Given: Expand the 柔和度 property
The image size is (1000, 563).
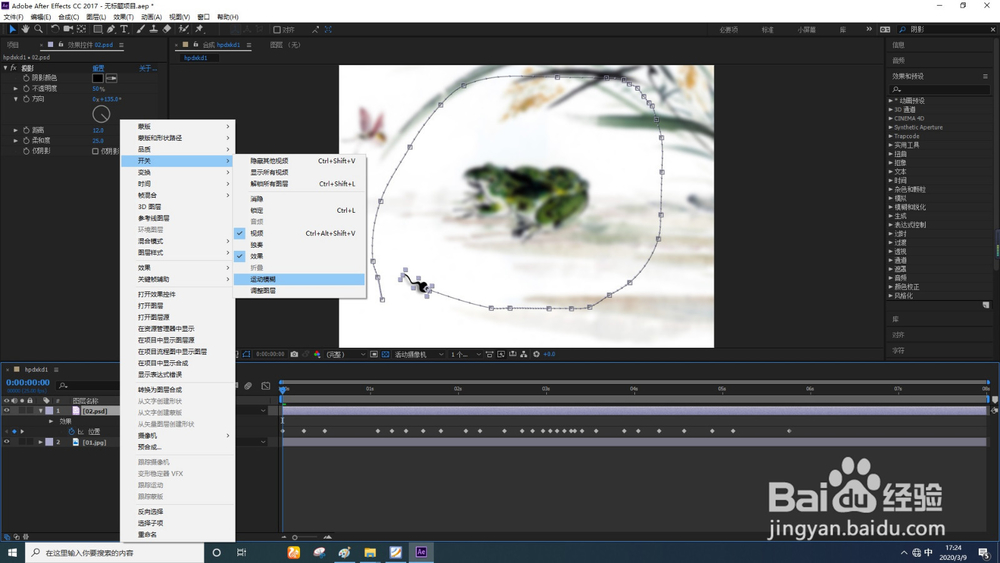Looking at the screenshot, I should pyautogui.click(x=16, y=140).
